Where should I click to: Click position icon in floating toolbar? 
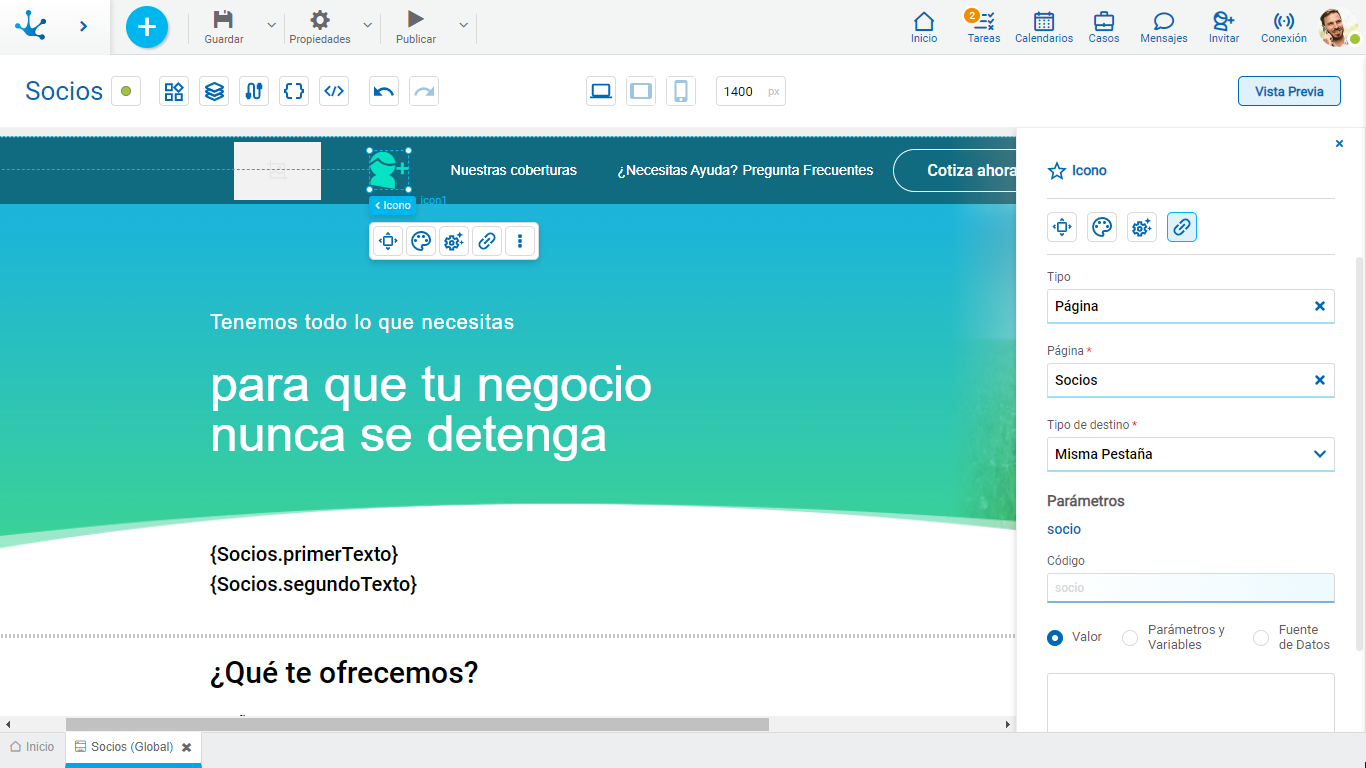point(388,241)
